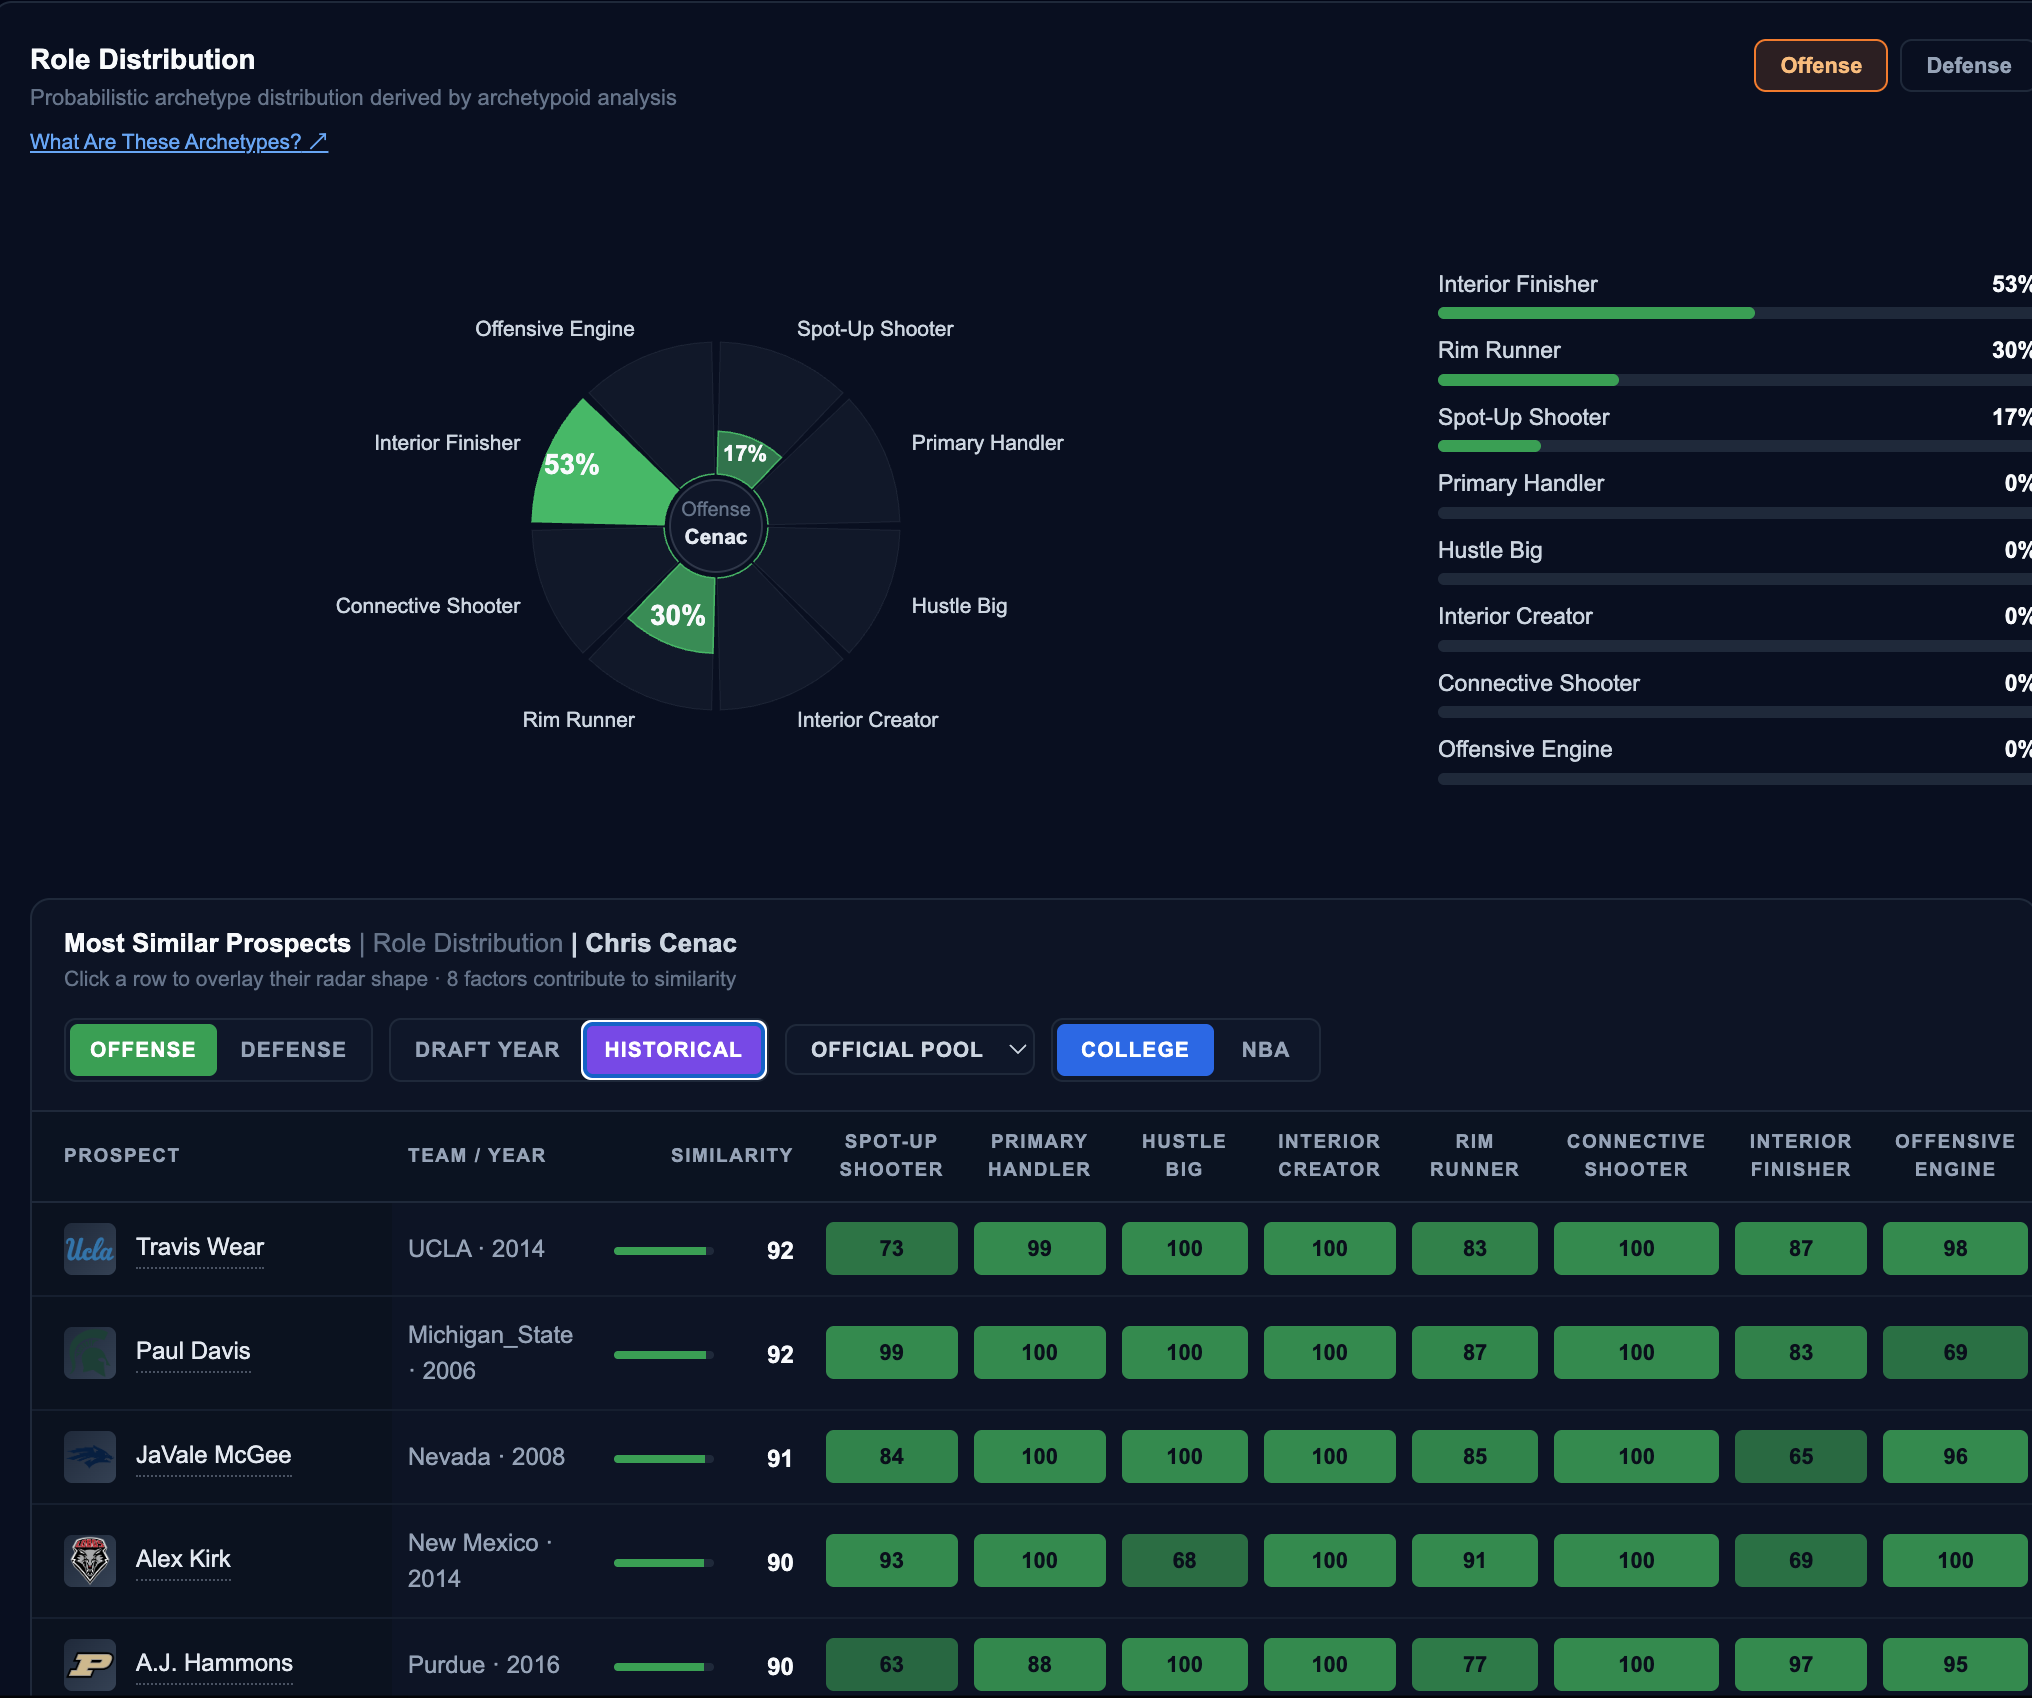Click the Travis Wear prospect name
Image resolution: width=2032 pixels, height=1698 pixels.
click(200, 1248)
